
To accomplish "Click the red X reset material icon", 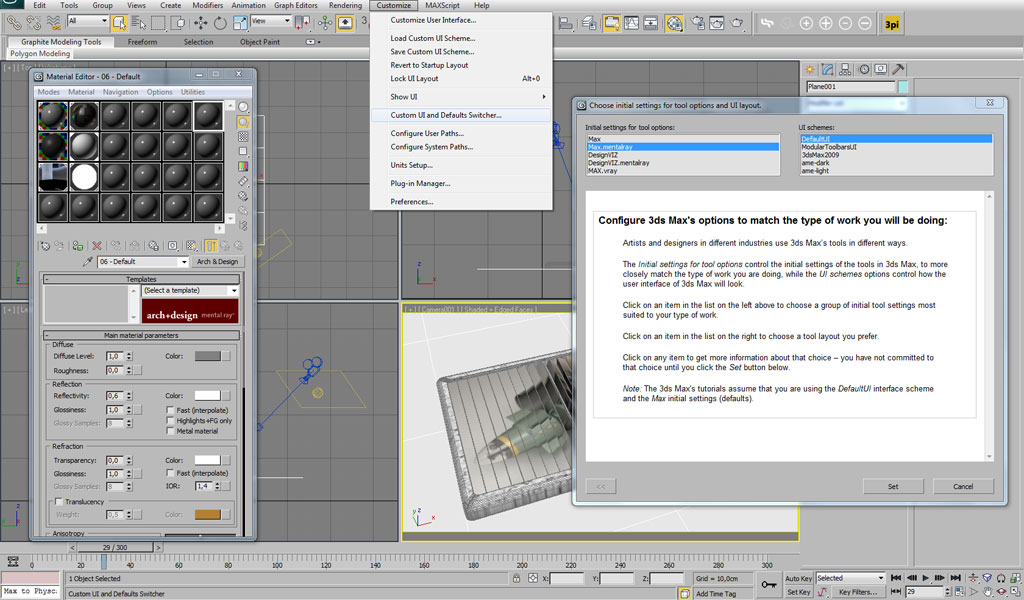I will pyautogui.click(x=97, y=245).
